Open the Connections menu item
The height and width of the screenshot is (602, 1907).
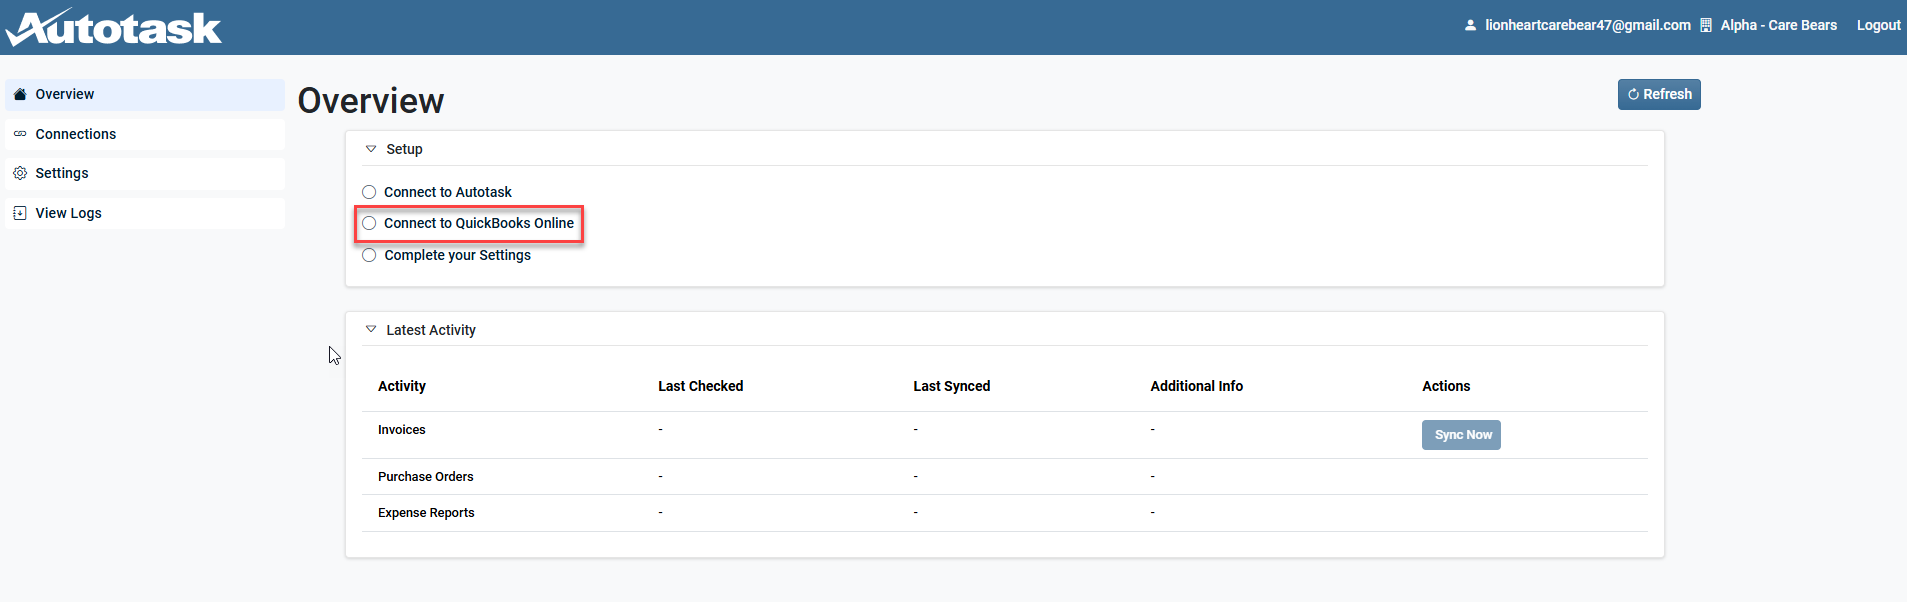click(76, 134)
